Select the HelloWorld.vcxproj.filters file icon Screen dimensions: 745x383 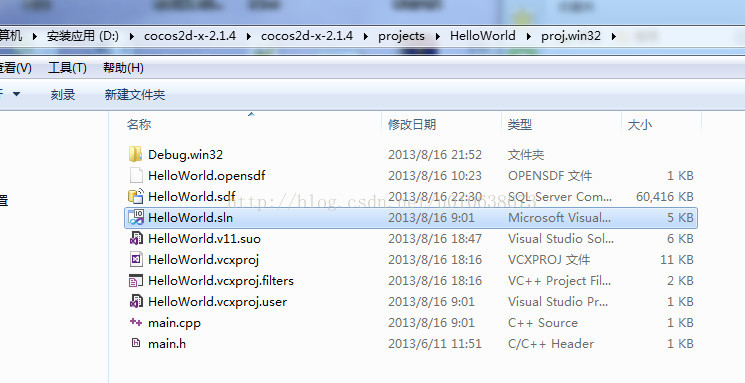[136, 280]
